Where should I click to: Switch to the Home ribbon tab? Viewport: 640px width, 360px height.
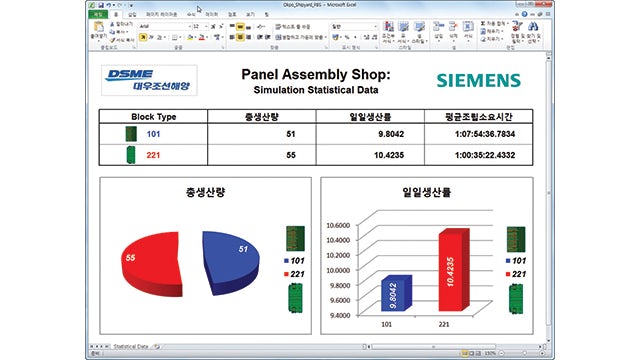point(116,14)
